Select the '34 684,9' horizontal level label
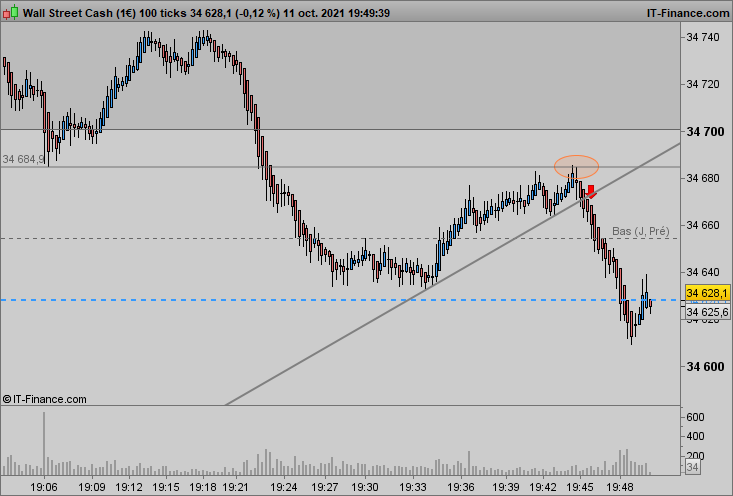Screen dimensions: 733x496 [x=23, y=159]
